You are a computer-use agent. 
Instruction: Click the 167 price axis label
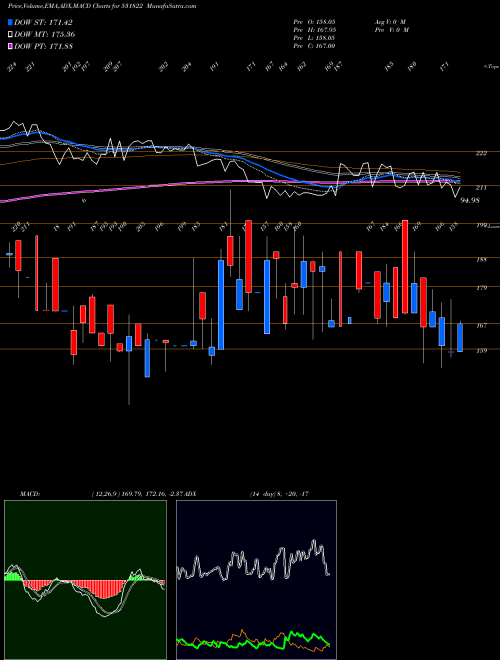click(481, 325)
